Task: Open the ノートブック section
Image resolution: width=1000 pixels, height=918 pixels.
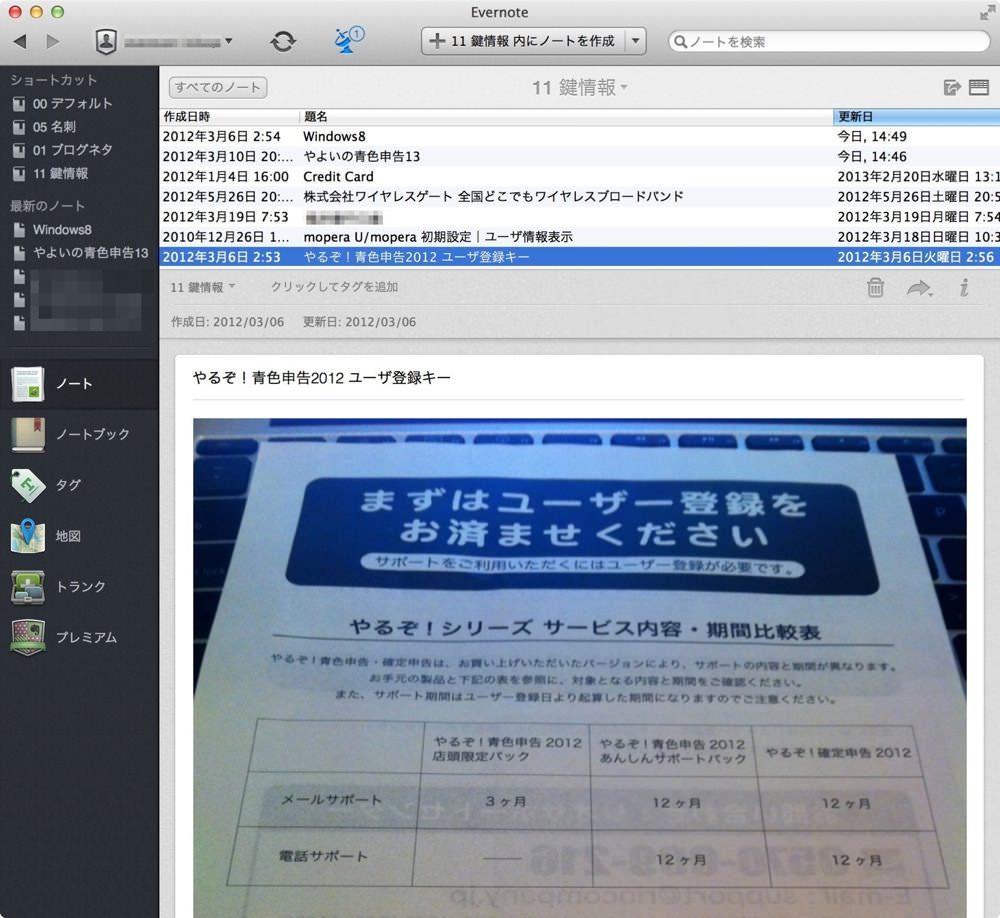Action: pos(79,434)
